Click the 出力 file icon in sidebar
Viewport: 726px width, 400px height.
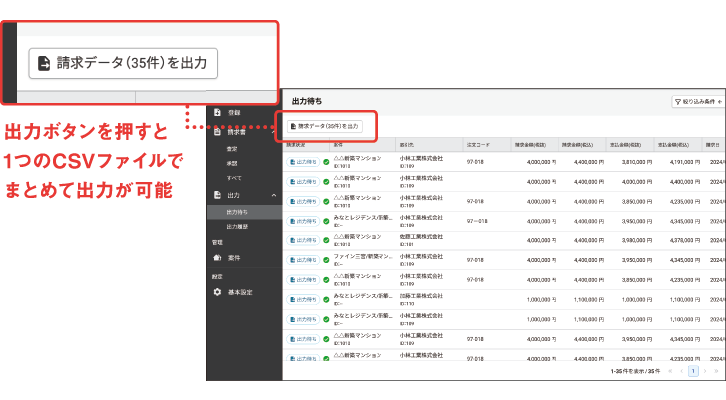(217, 195)
